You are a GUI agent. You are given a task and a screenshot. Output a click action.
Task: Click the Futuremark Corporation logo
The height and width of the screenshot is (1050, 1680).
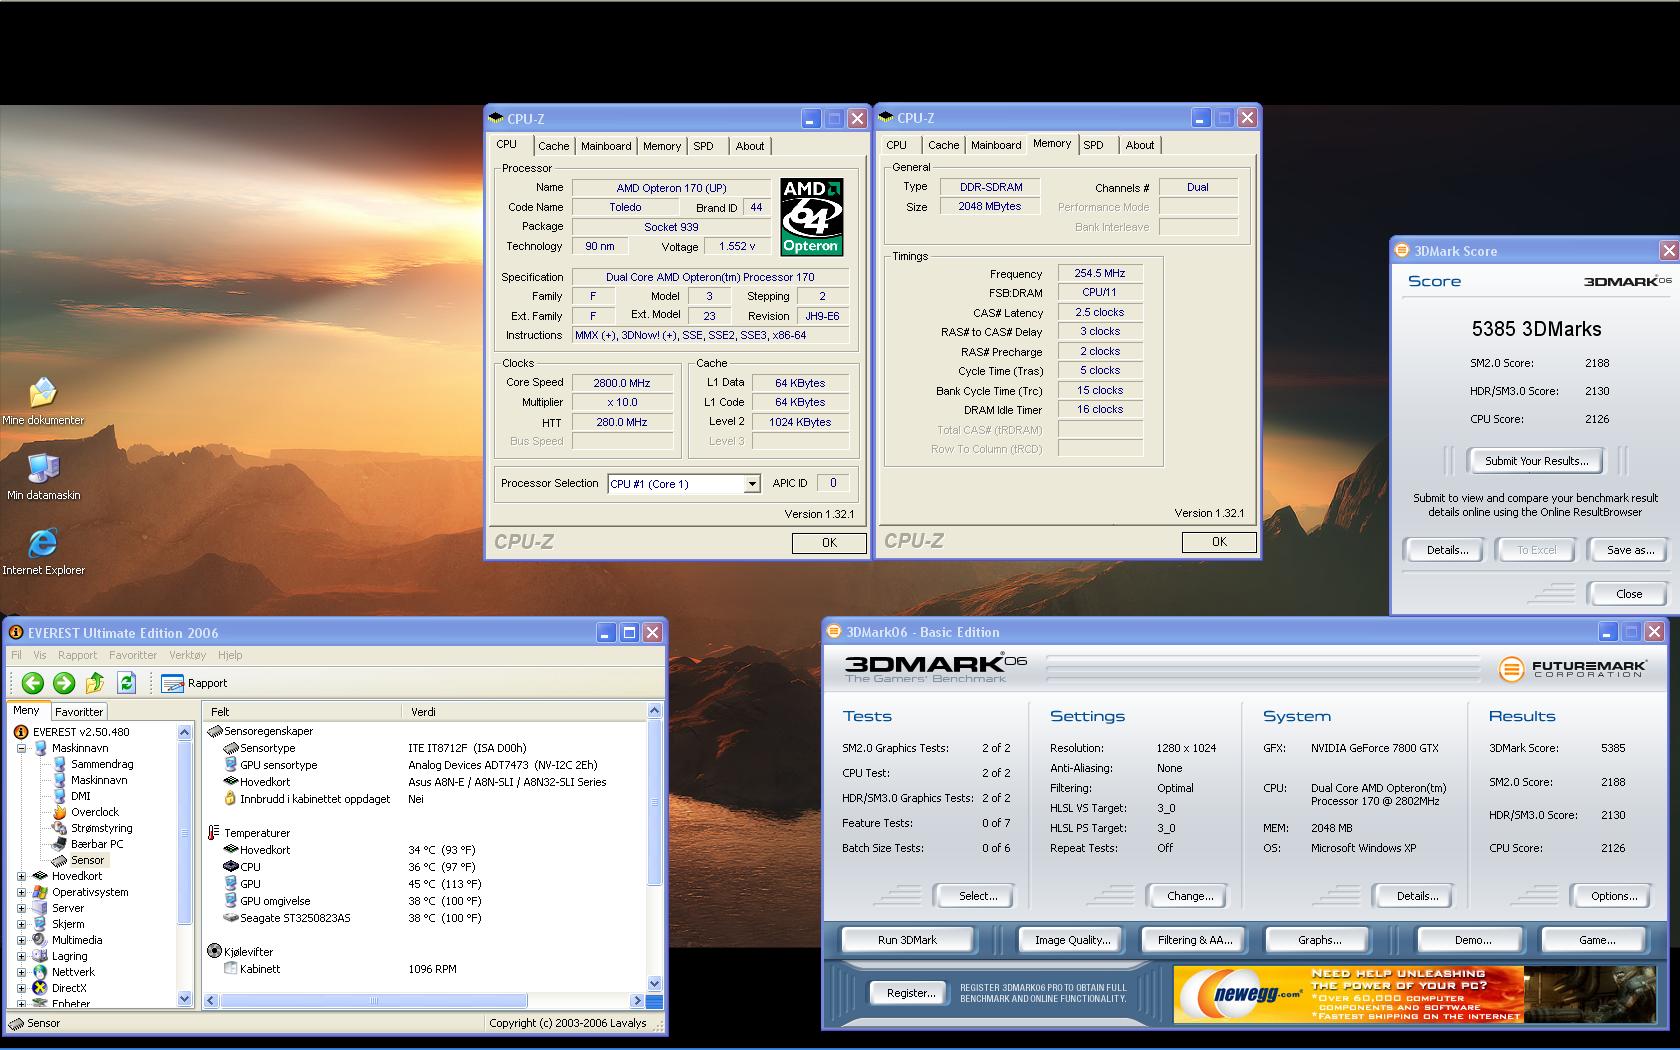1572,669
